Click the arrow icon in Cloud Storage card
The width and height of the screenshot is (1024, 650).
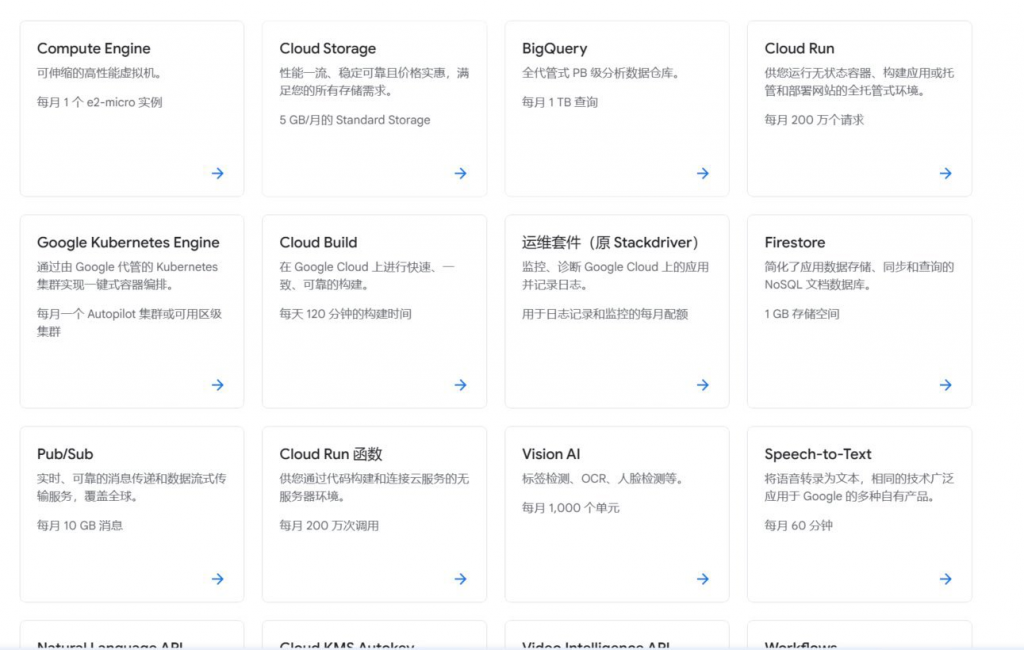click(x=460, y=173)
